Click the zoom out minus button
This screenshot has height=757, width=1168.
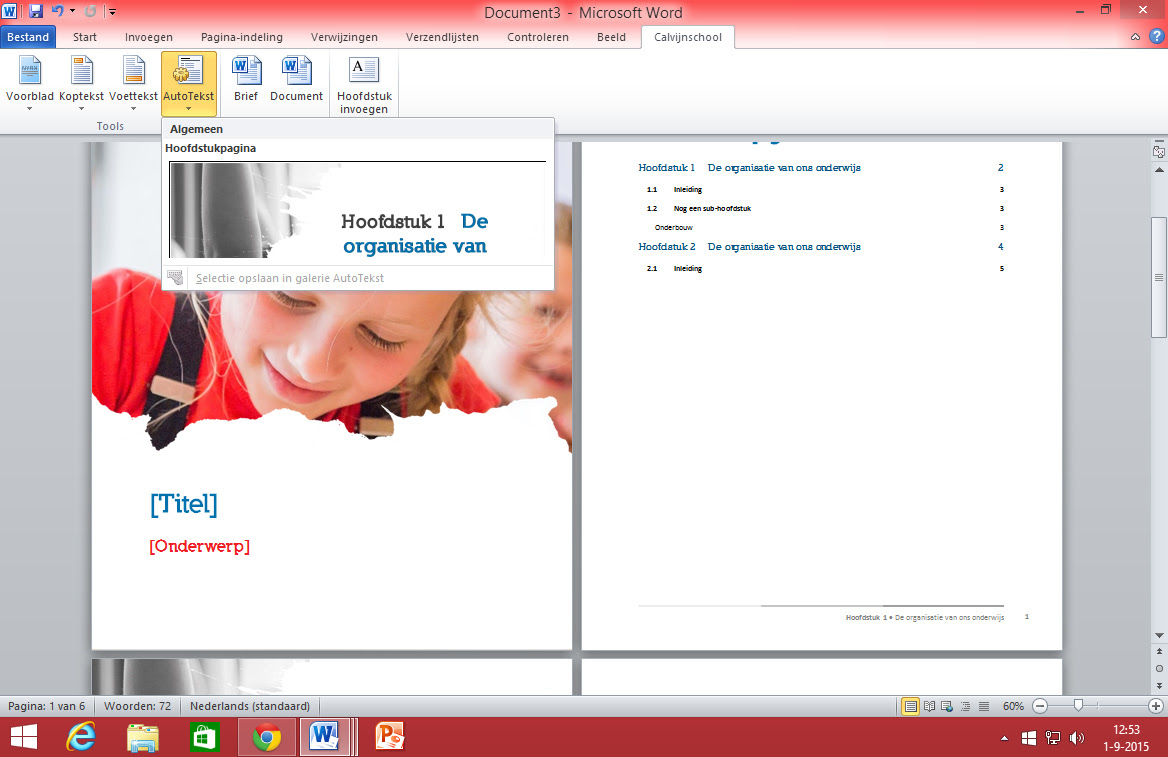pyautogui.click(x=1041, y=706)
